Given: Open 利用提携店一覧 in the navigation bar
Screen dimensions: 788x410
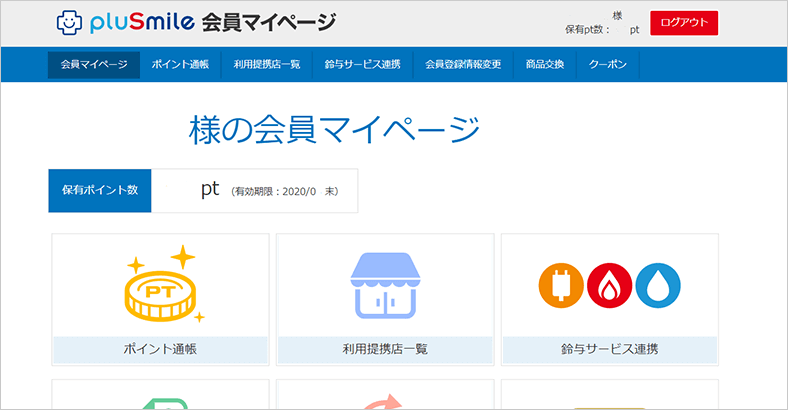Looking at the screenshot, I should [x=267, y=64].
